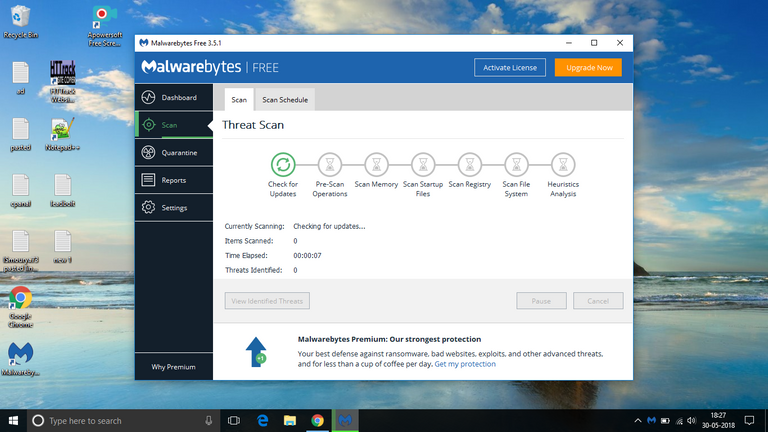Open the Quarantine section
768x432 pixels.
tap(174, 152)
